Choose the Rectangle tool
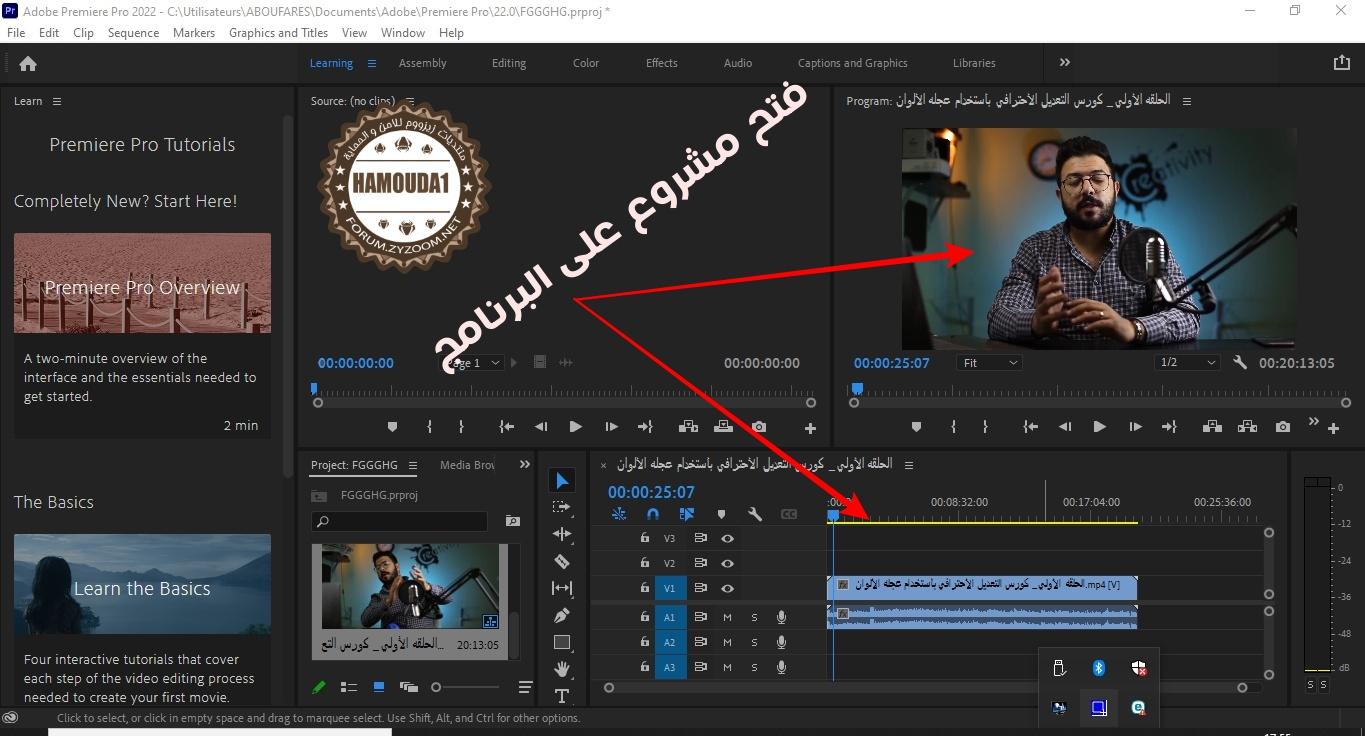This screenshot has height=736, width=1365. [x=562, y=642]
